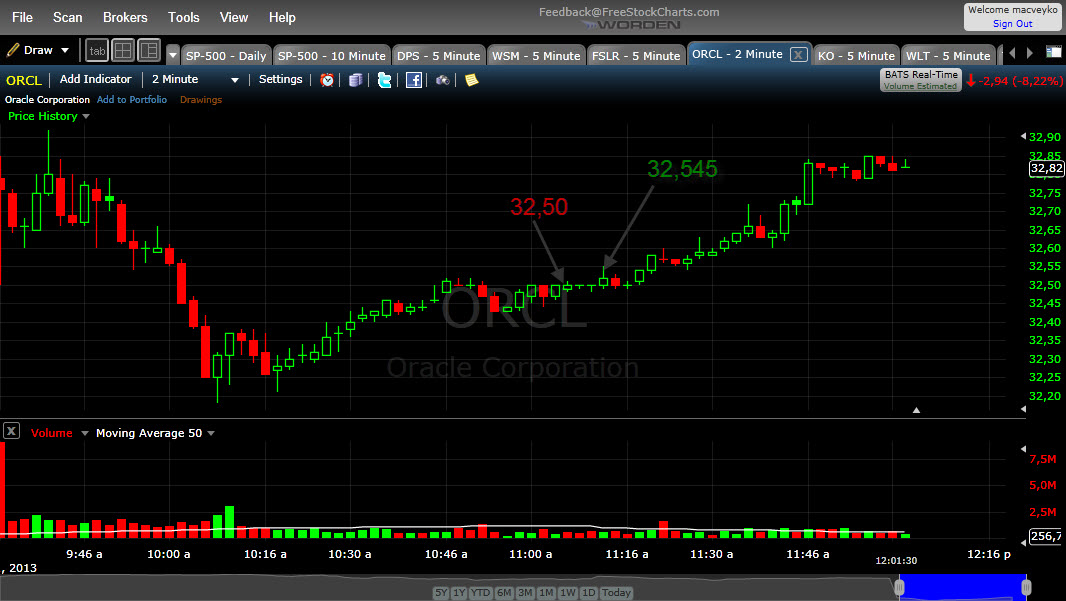Open the yellow sticky note icon
The height and width of the screenshot is (601, 1066).
[471, 80]
